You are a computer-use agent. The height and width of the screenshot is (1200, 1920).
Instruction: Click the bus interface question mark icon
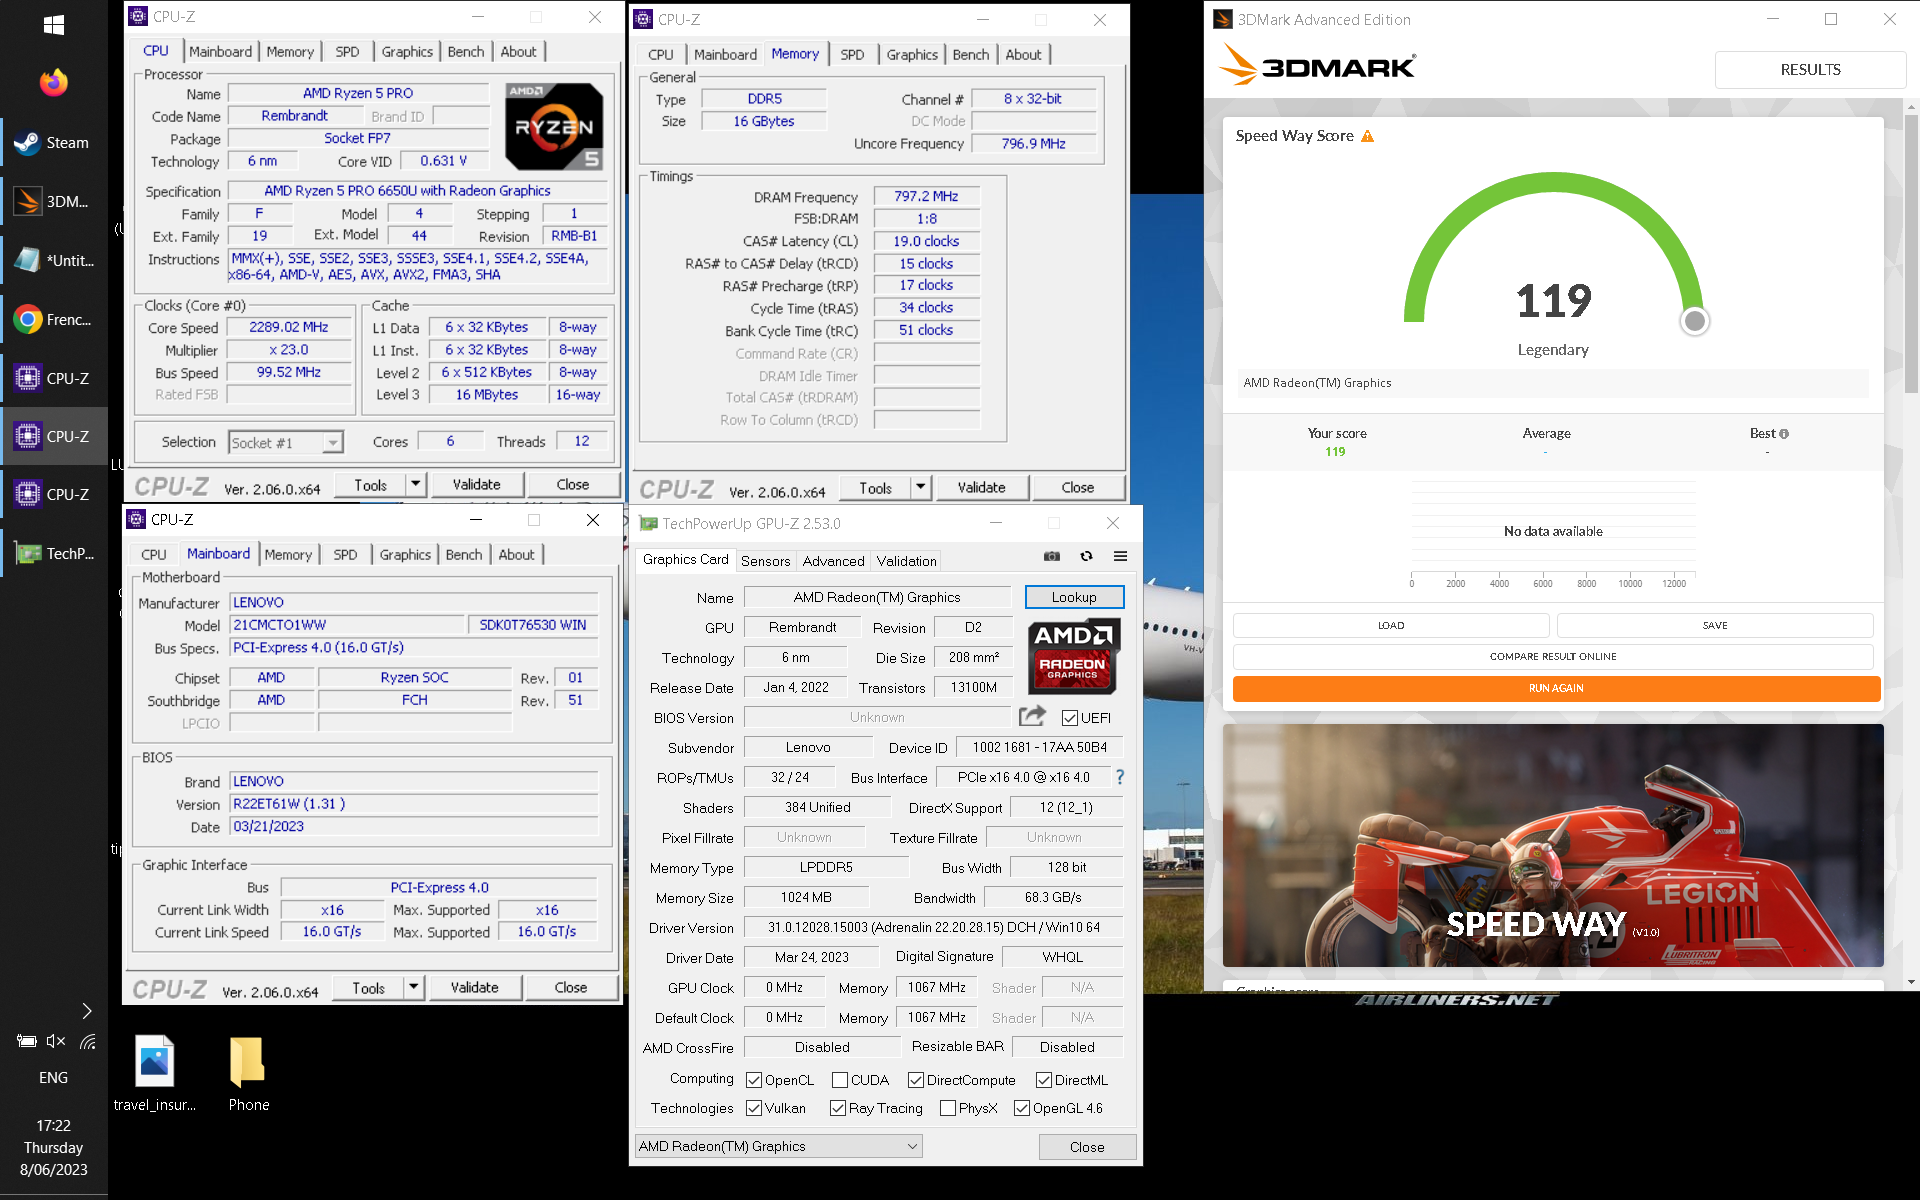click(x=1120, y=777)
